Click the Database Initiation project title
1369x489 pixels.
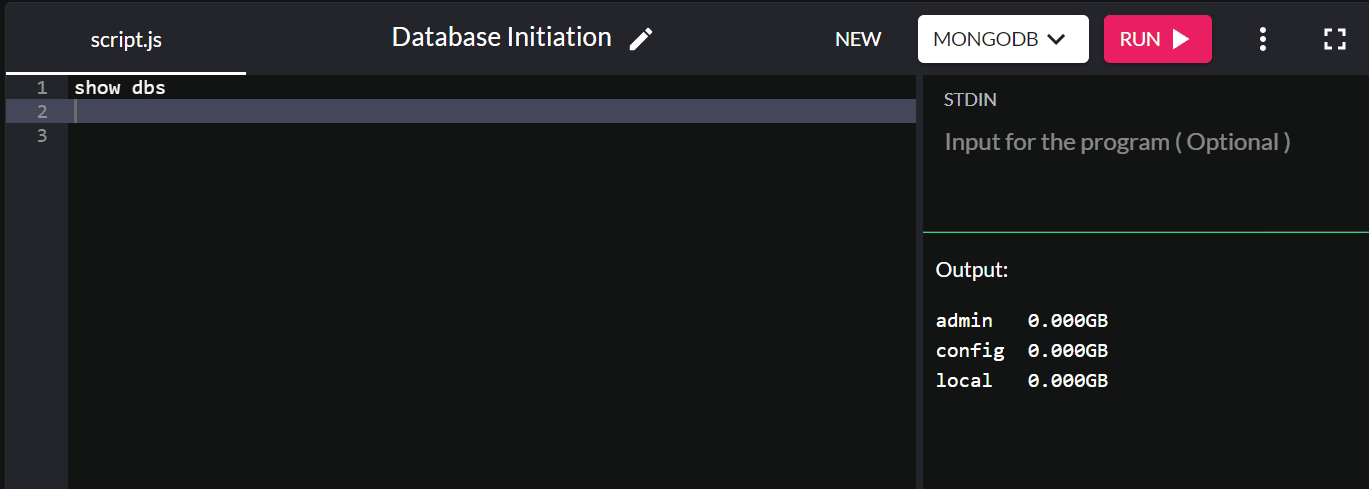tap(501, 37)
